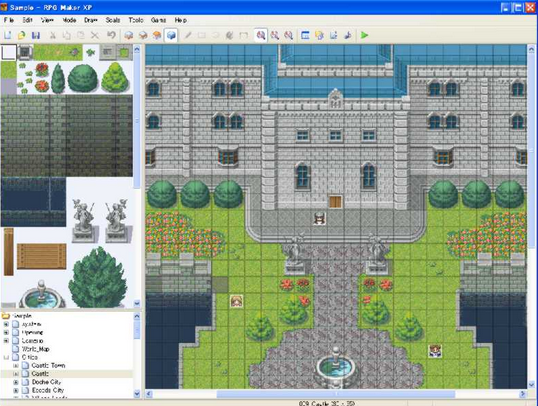Pick the fountain tile in palette
The width and height of the screenshot is (538, 406).
pos(42,295)
